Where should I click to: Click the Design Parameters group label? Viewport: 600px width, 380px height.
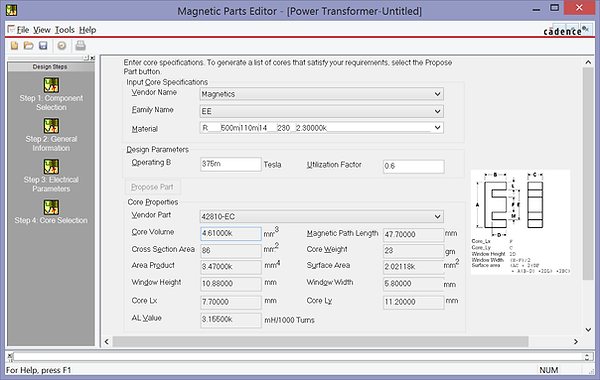[158, 150]
